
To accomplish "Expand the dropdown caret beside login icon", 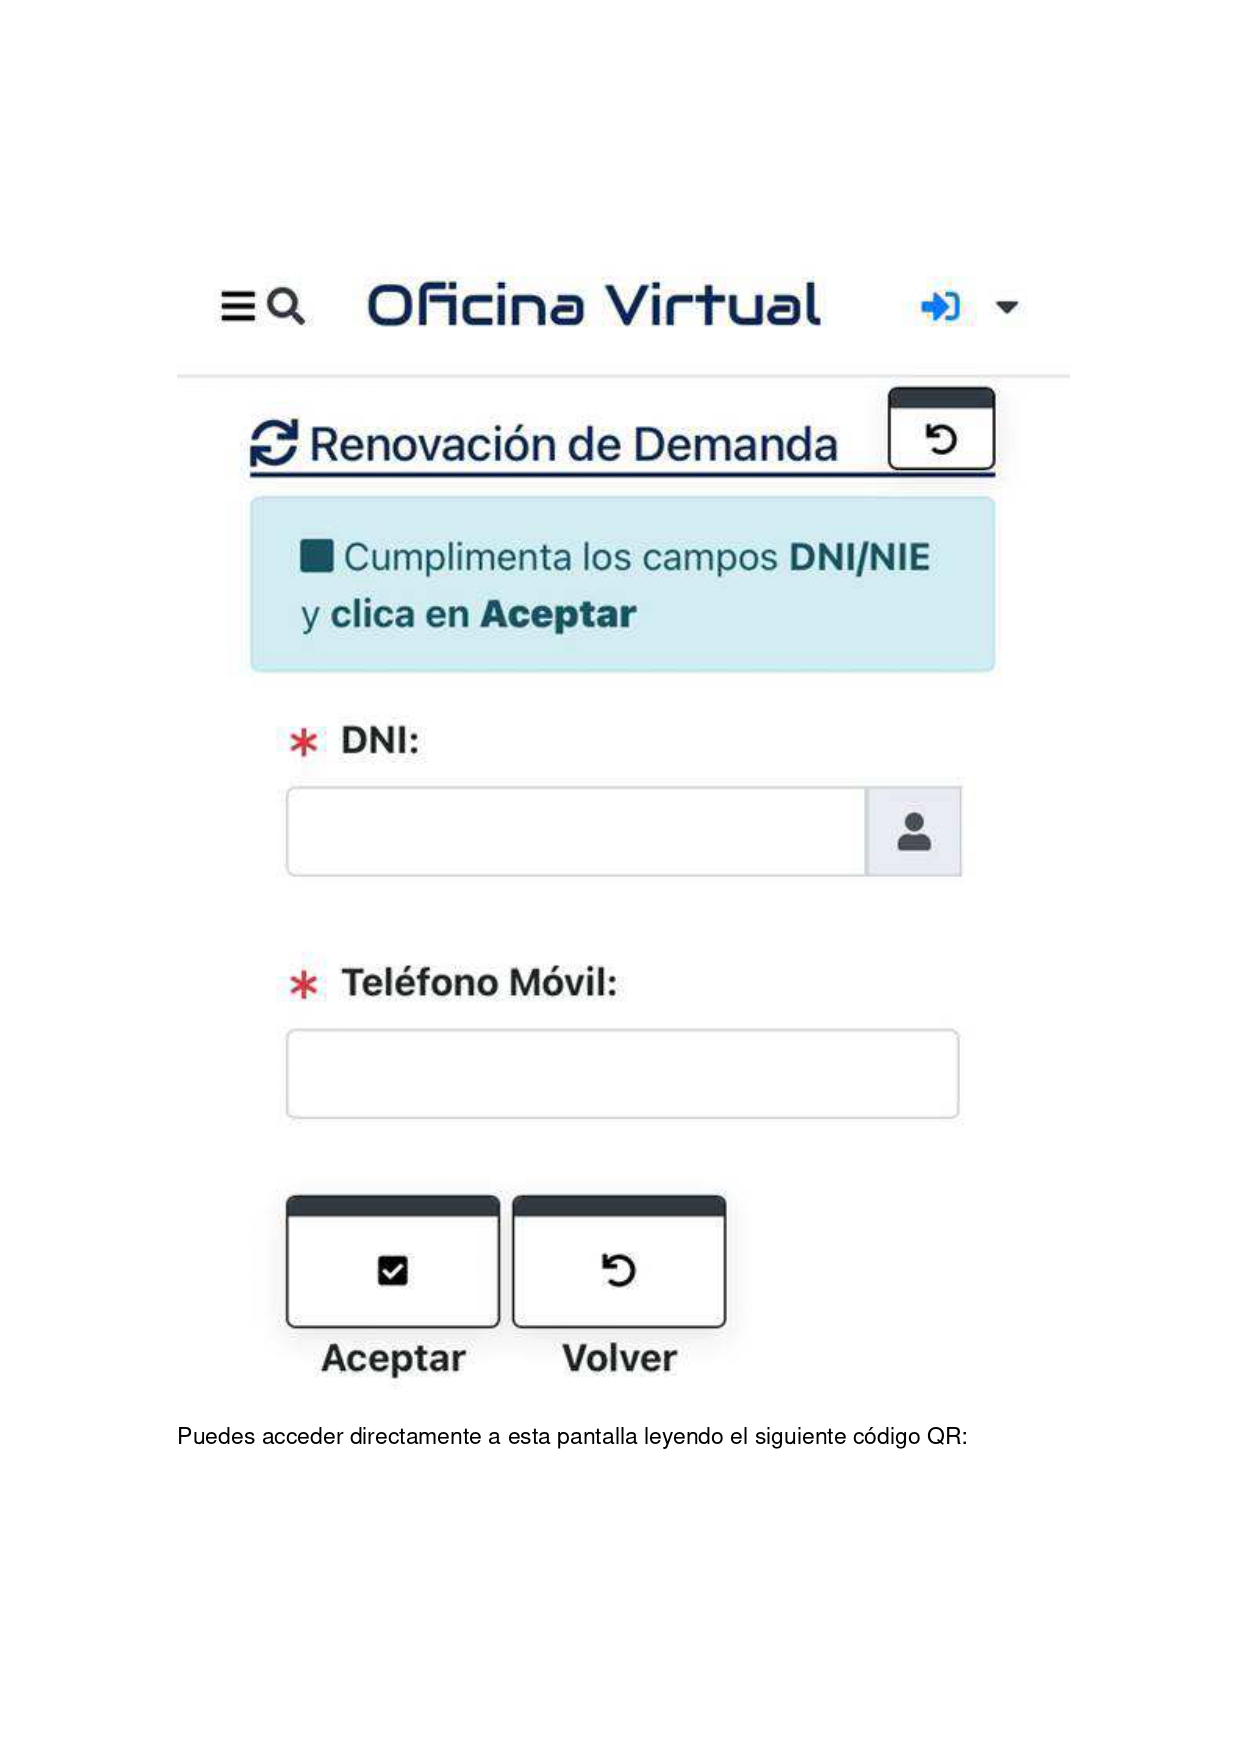I will coord(1007,307).
